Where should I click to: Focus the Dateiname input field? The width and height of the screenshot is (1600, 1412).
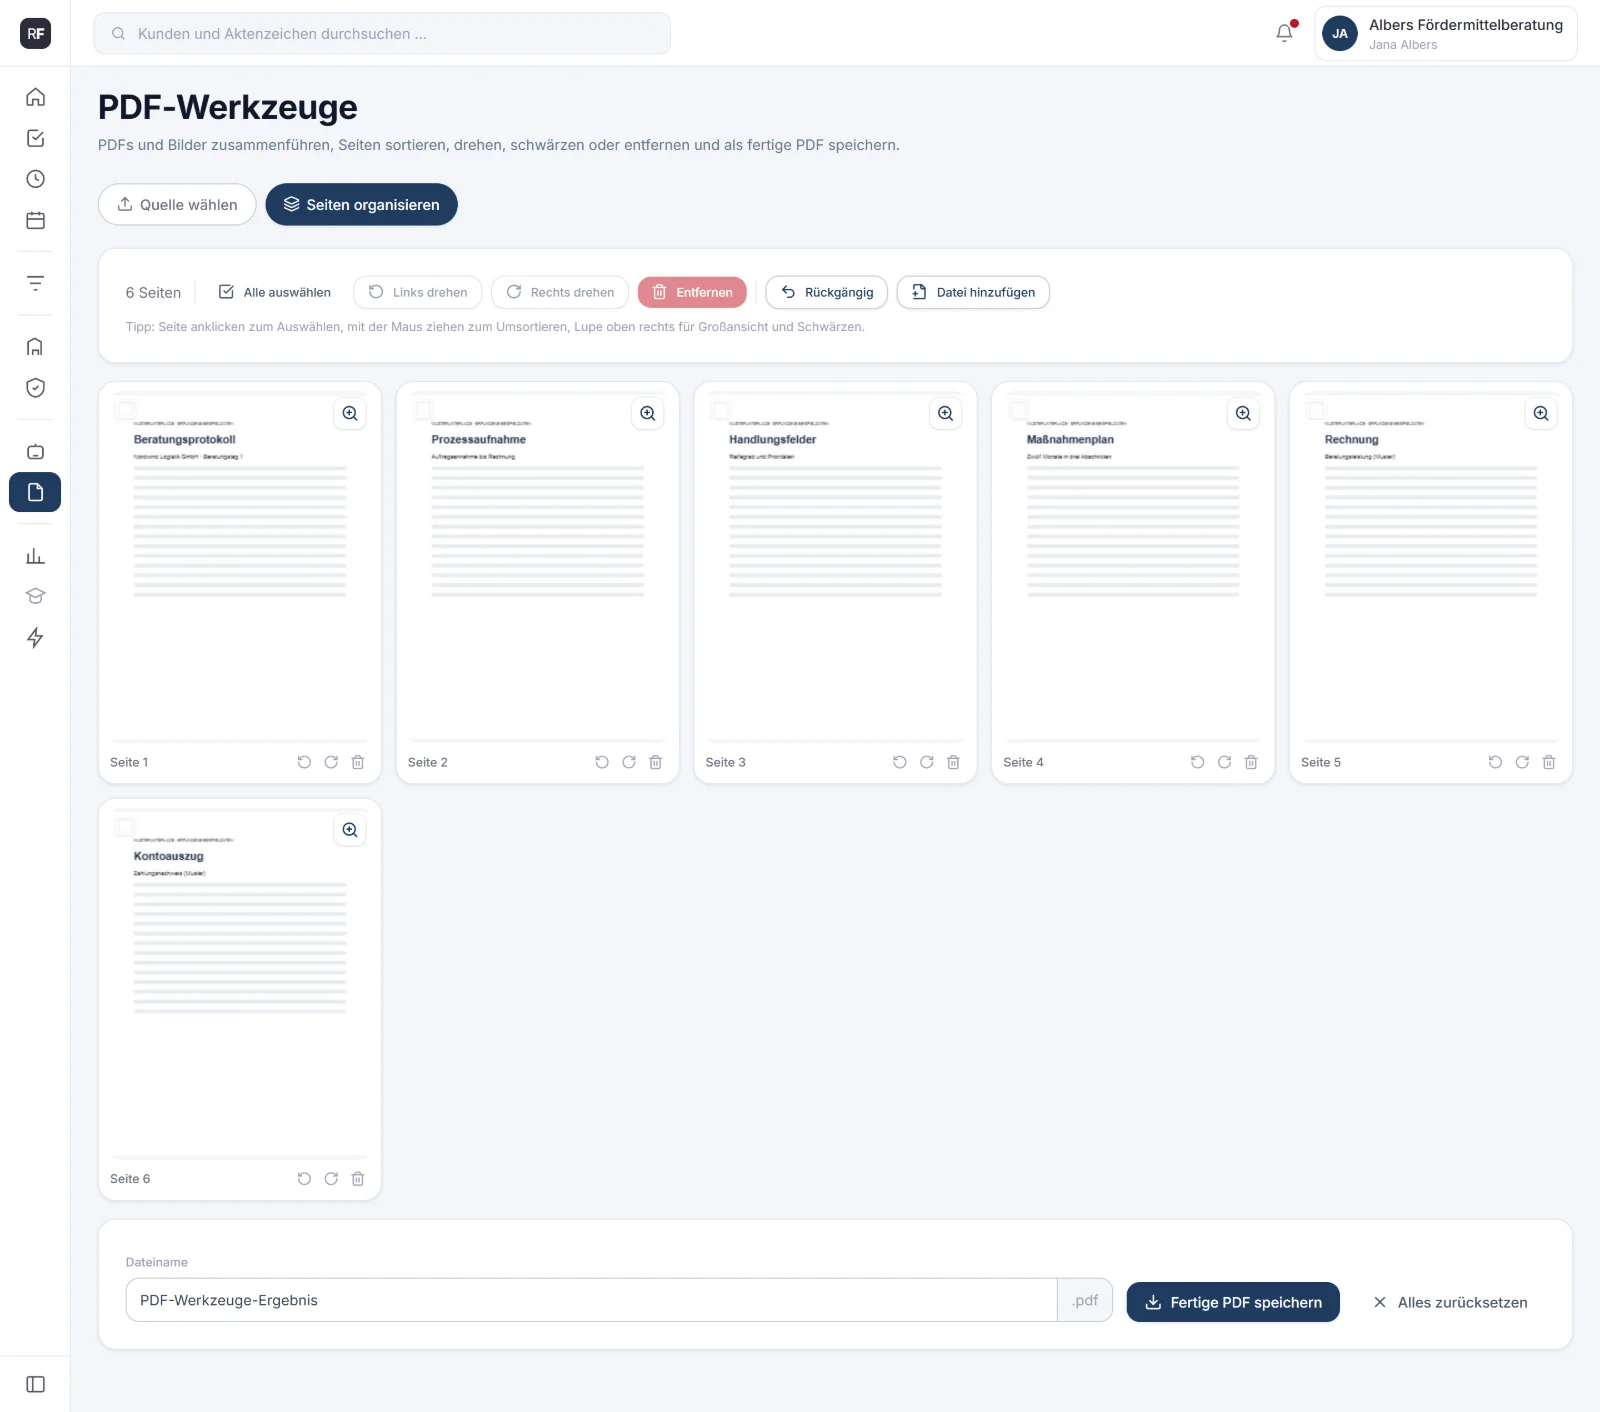pos(591,1300)
